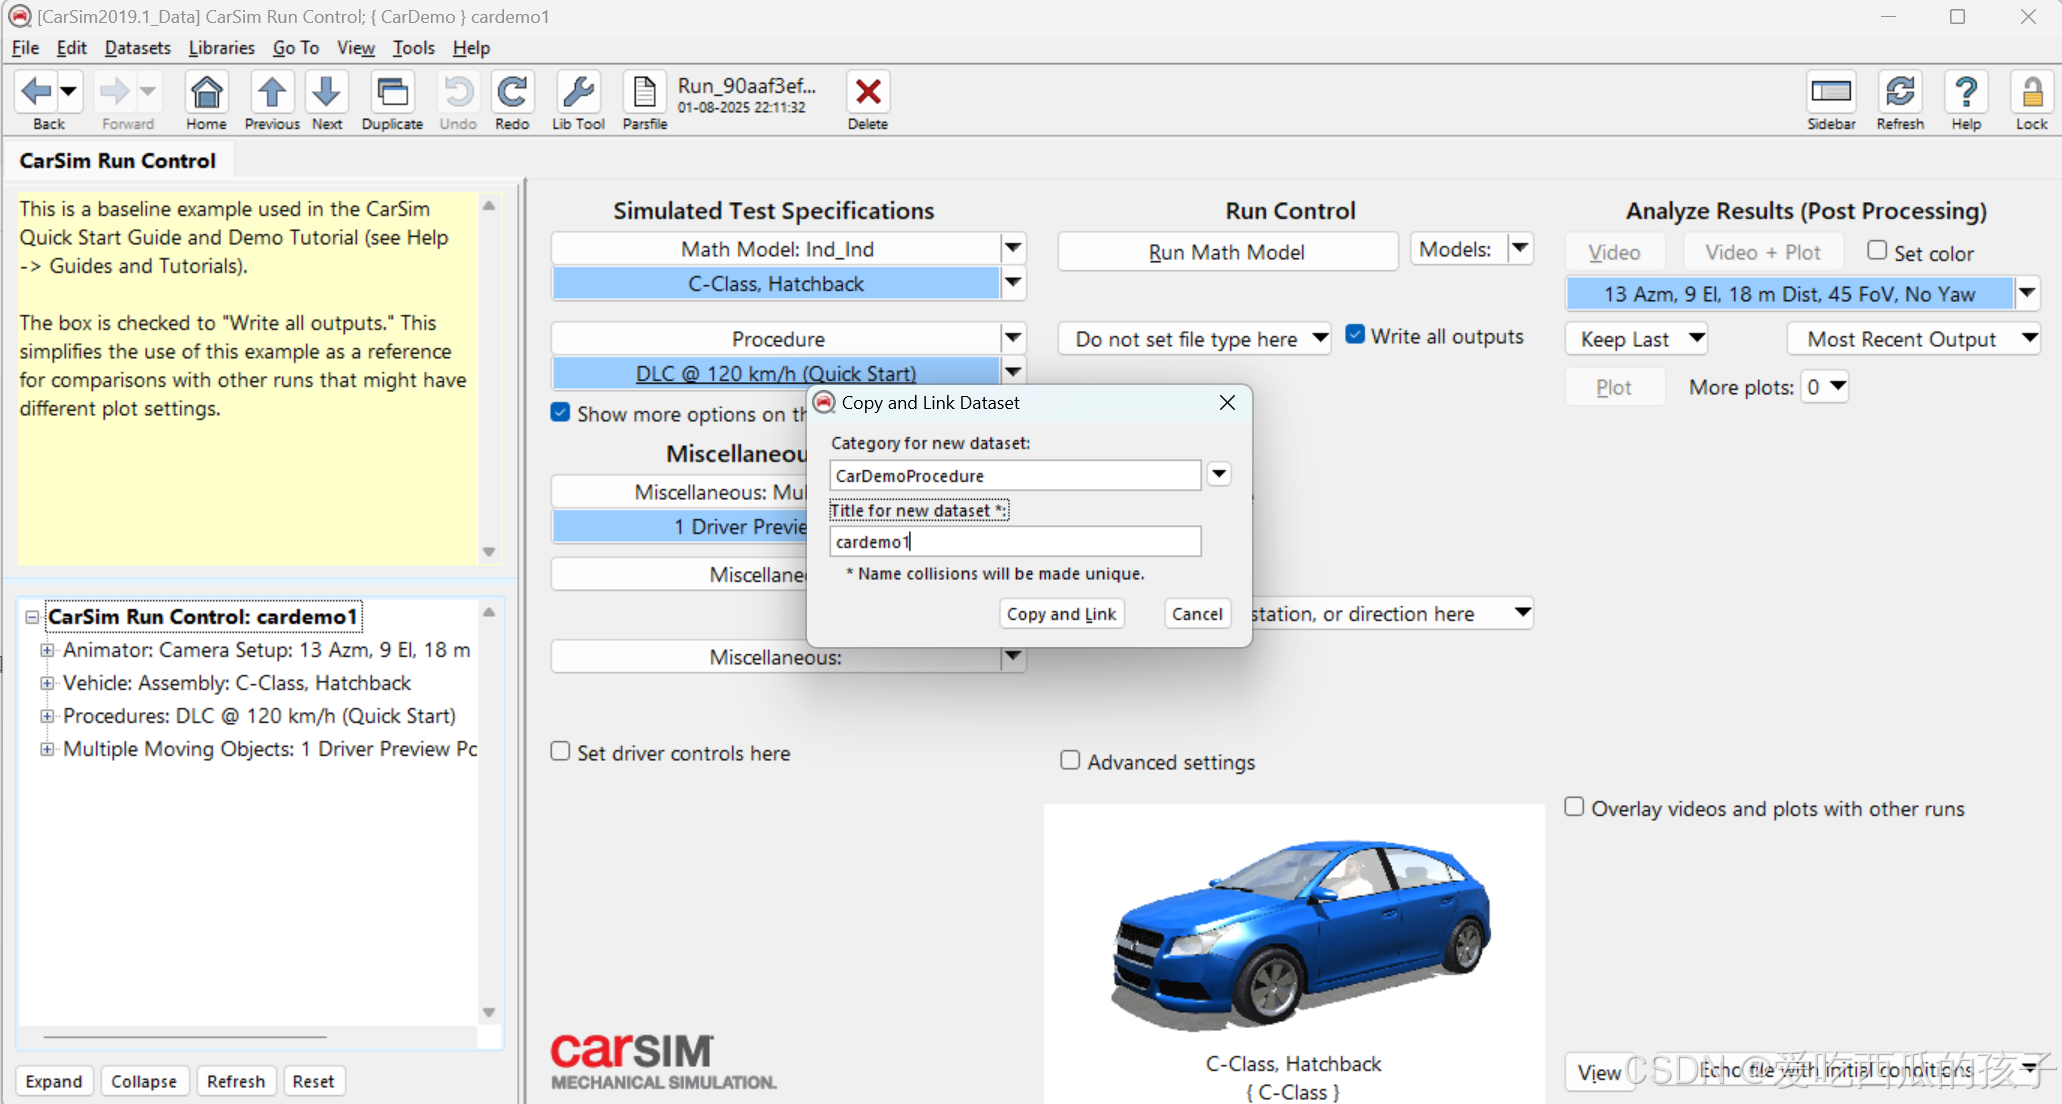
Task: Uncheck Write all outputs checkbox
Action: tap(1355, 335)
